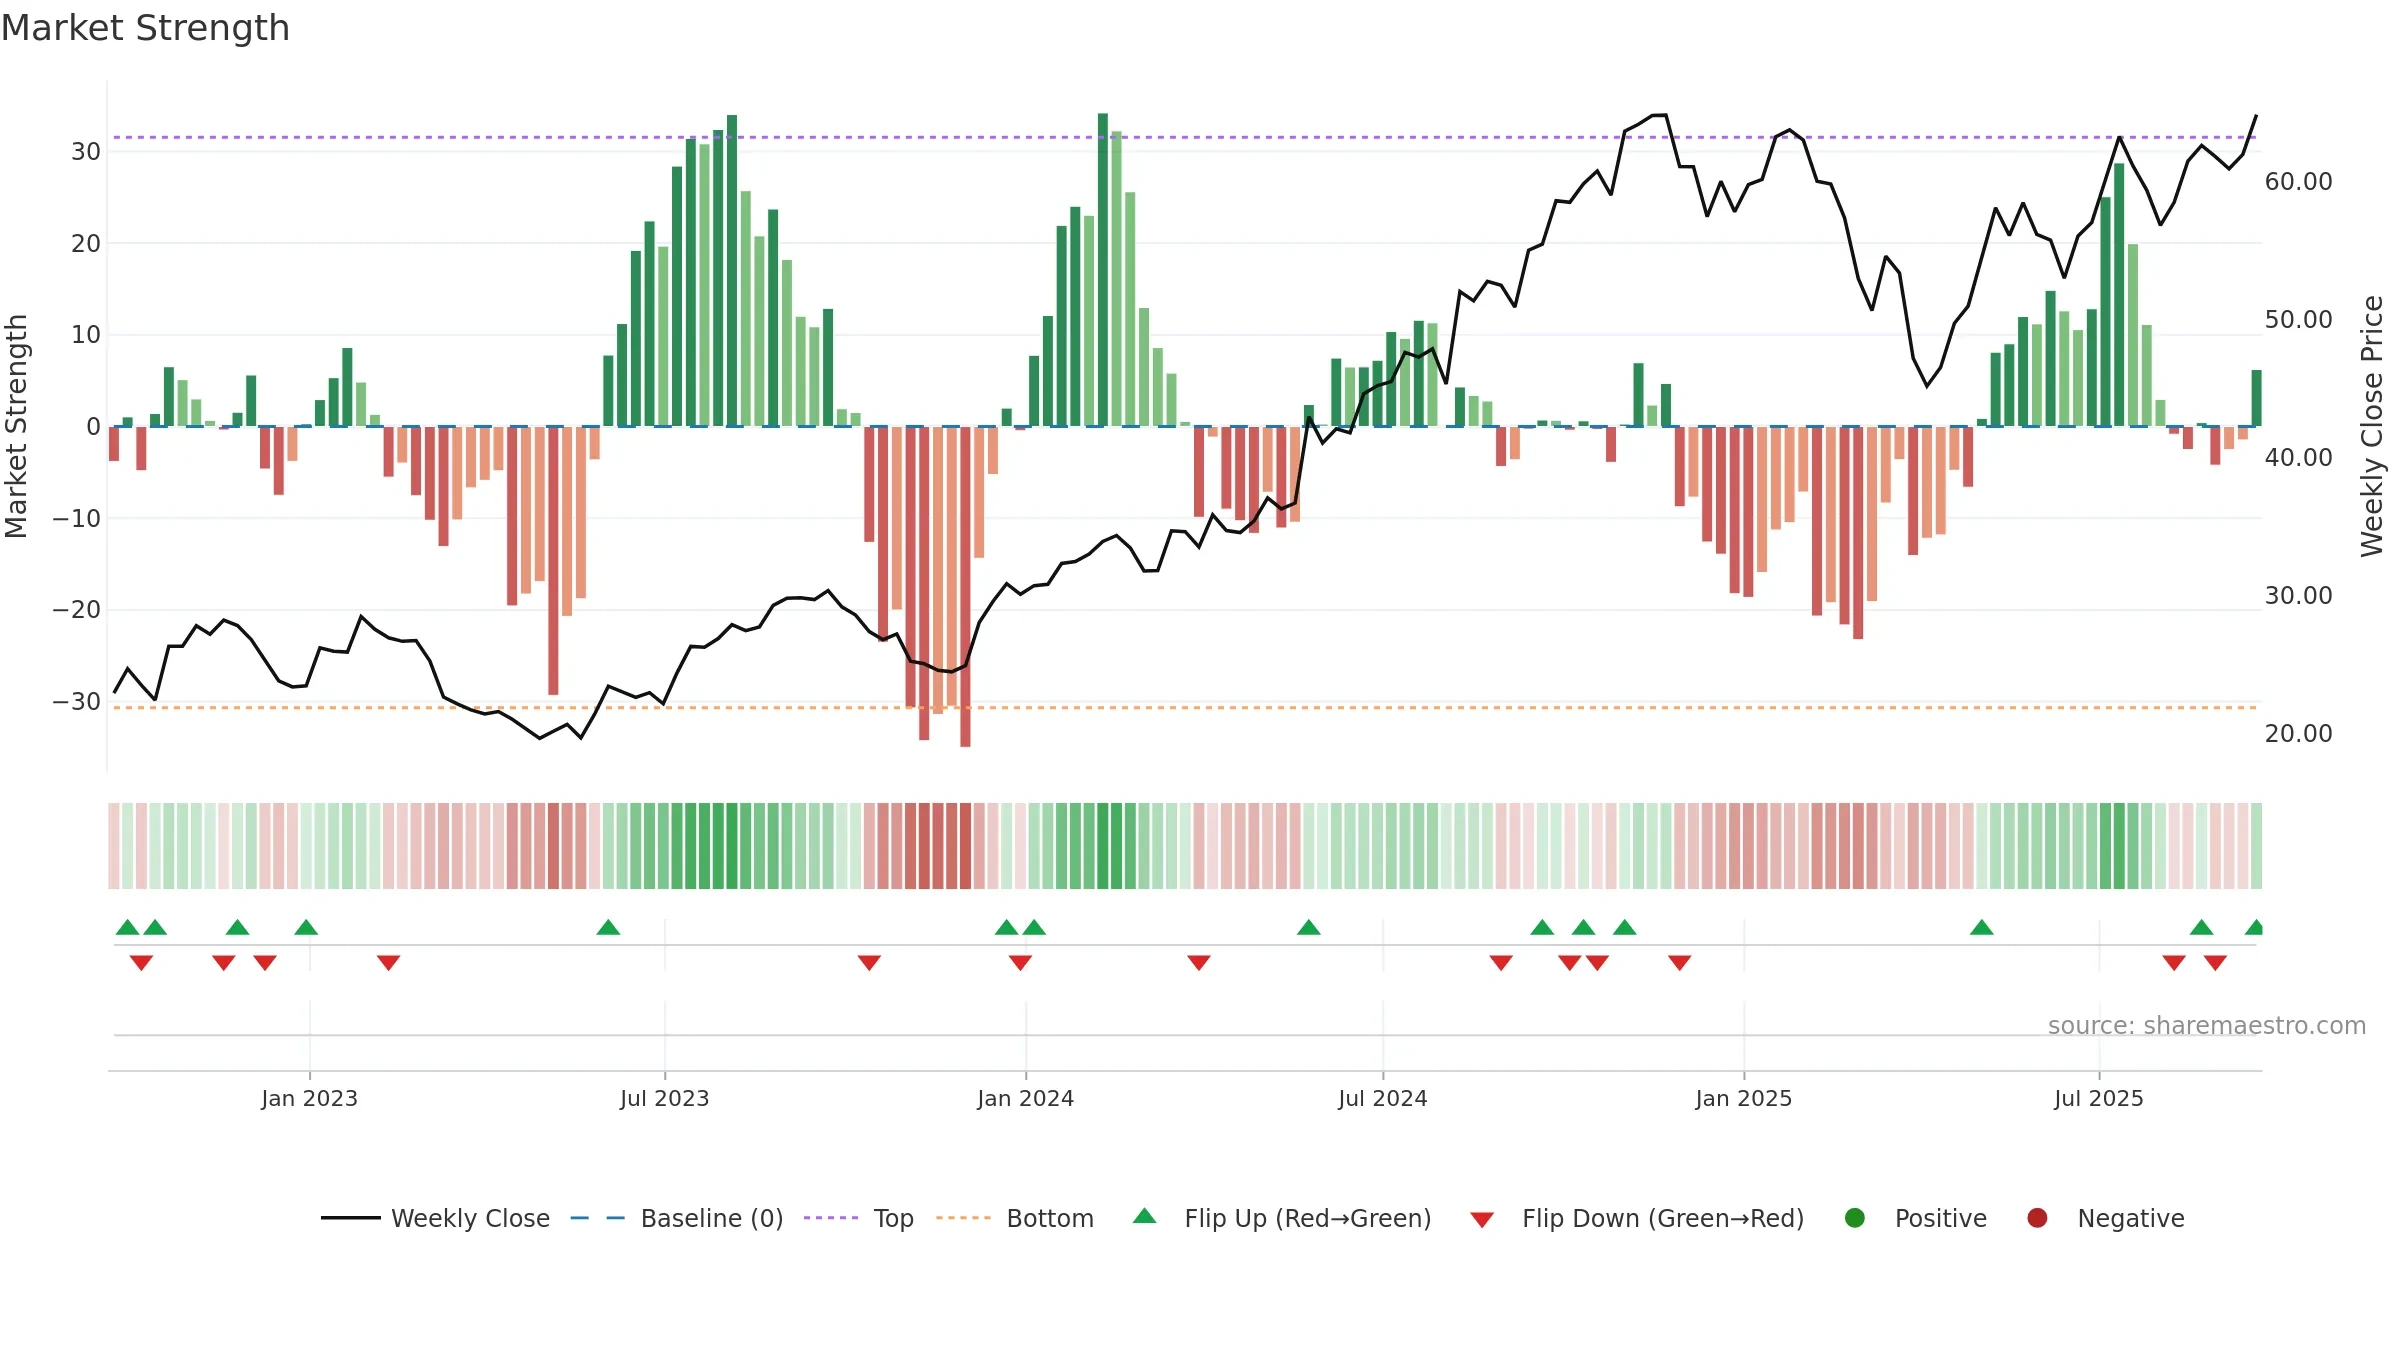This screenshot has width=2400, height=1350.
Task: Click the 20.00 price axis label
Action: [2298, 734]
